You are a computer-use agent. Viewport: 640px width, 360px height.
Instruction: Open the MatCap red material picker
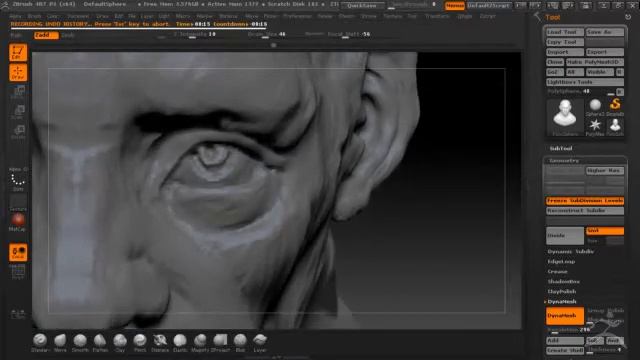[18, 222]
